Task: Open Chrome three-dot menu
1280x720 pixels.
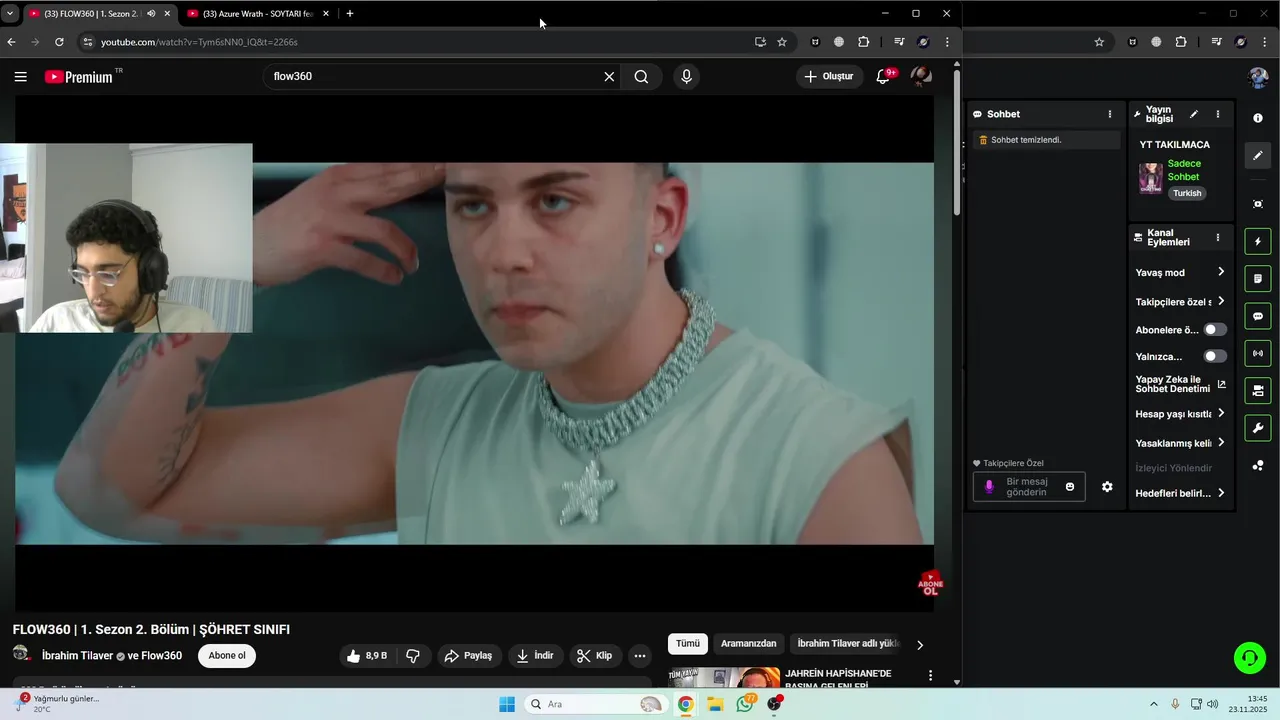Action: (x=947, y=42)
